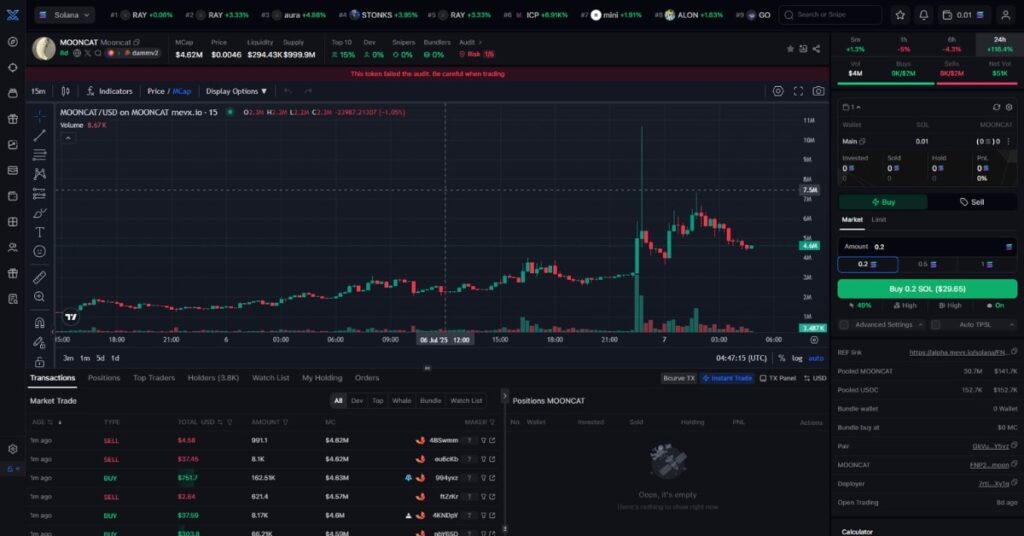Click the Amount input field

[927, 247]
